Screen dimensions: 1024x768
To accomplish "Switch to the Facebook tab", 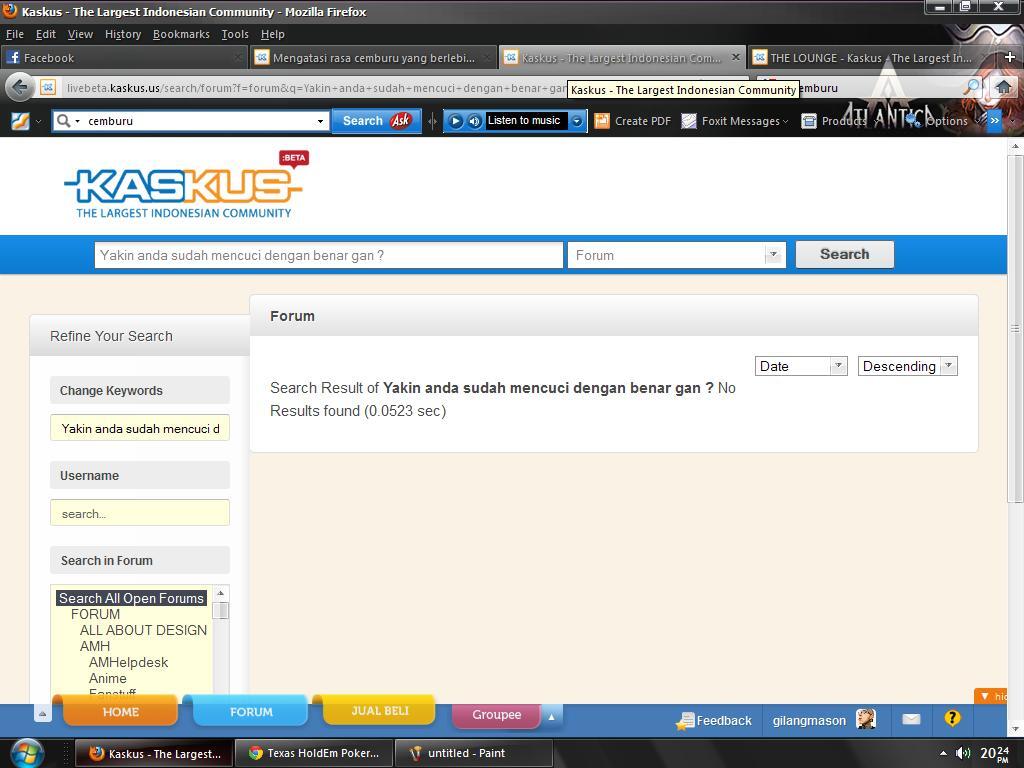I will 124,57.
